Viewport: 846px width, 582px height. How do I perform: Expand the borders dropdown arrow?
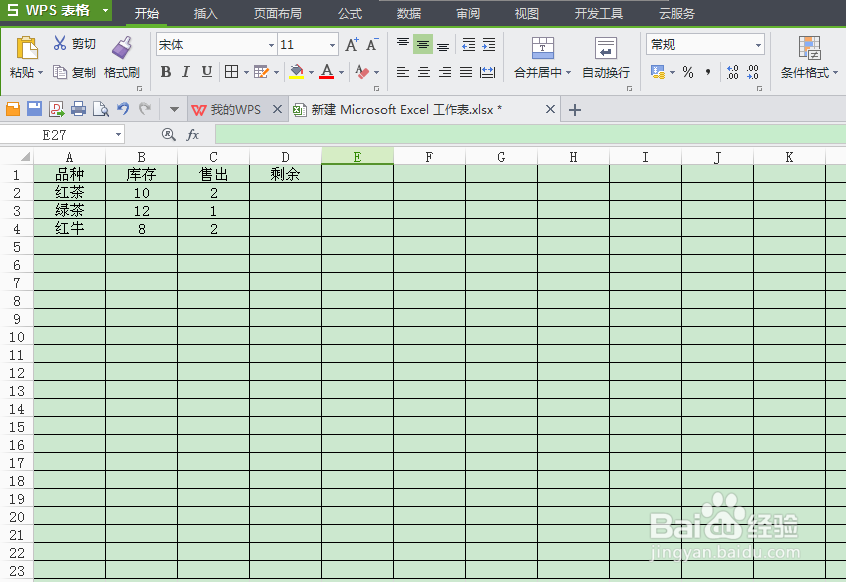click(246, 72)
